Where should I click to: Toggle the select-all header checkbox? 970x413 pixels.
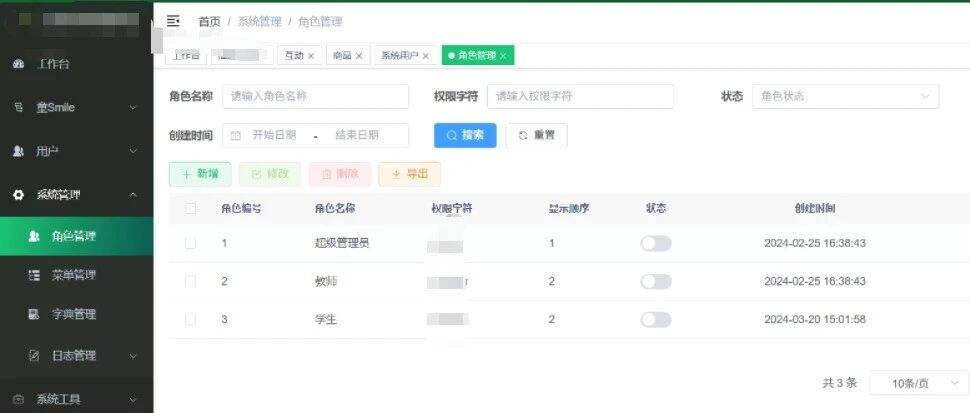(191, 208)
